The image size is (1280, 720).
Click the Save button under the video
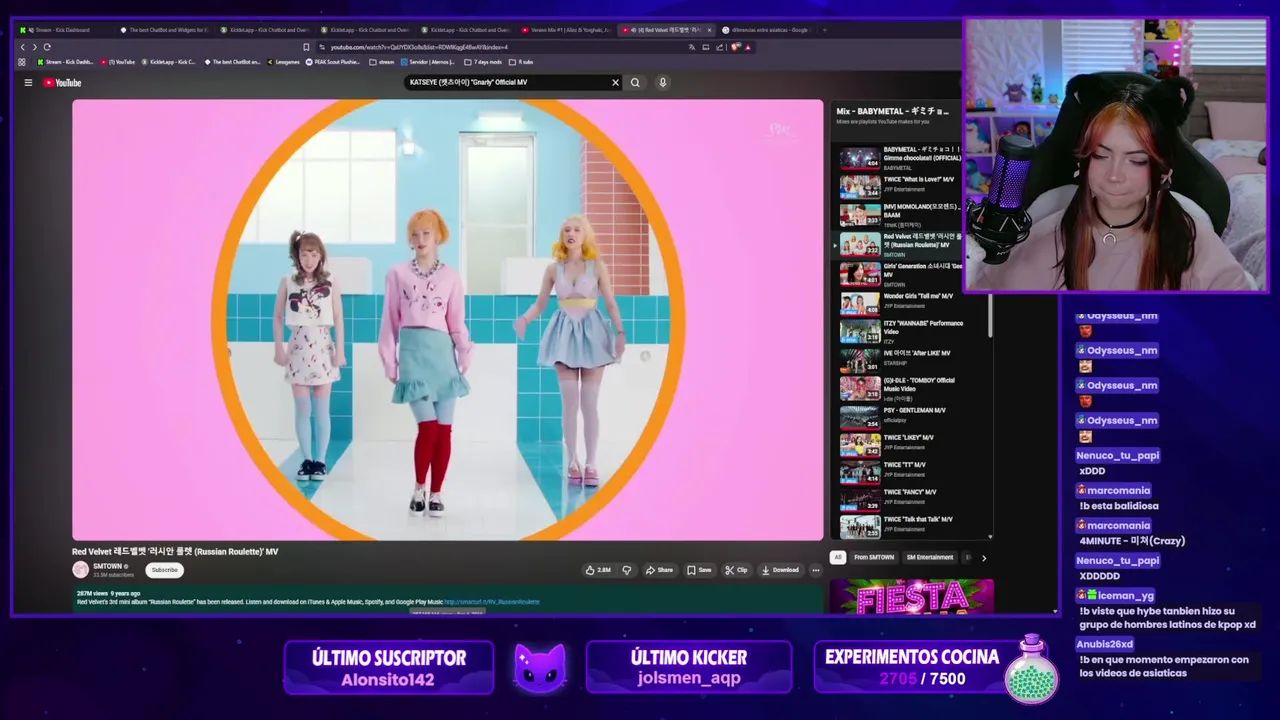699,570
